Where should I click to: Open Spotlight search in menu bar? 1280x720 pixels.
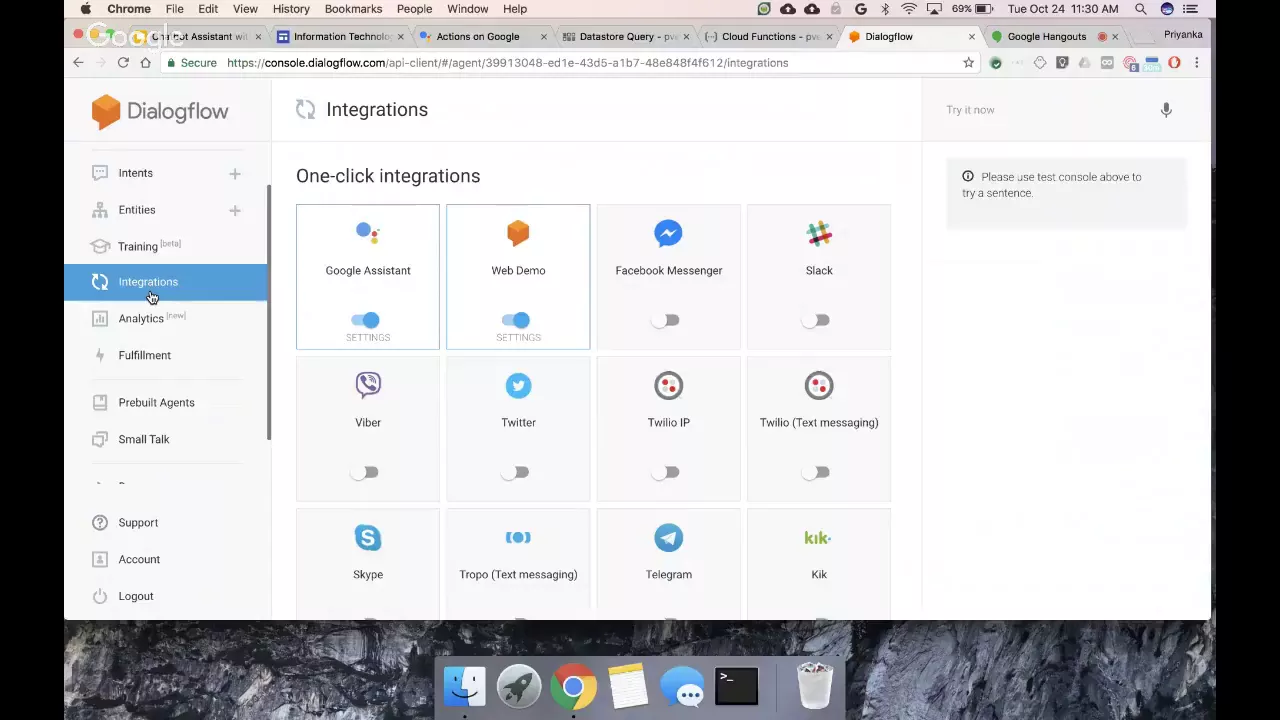[1141, 9]
